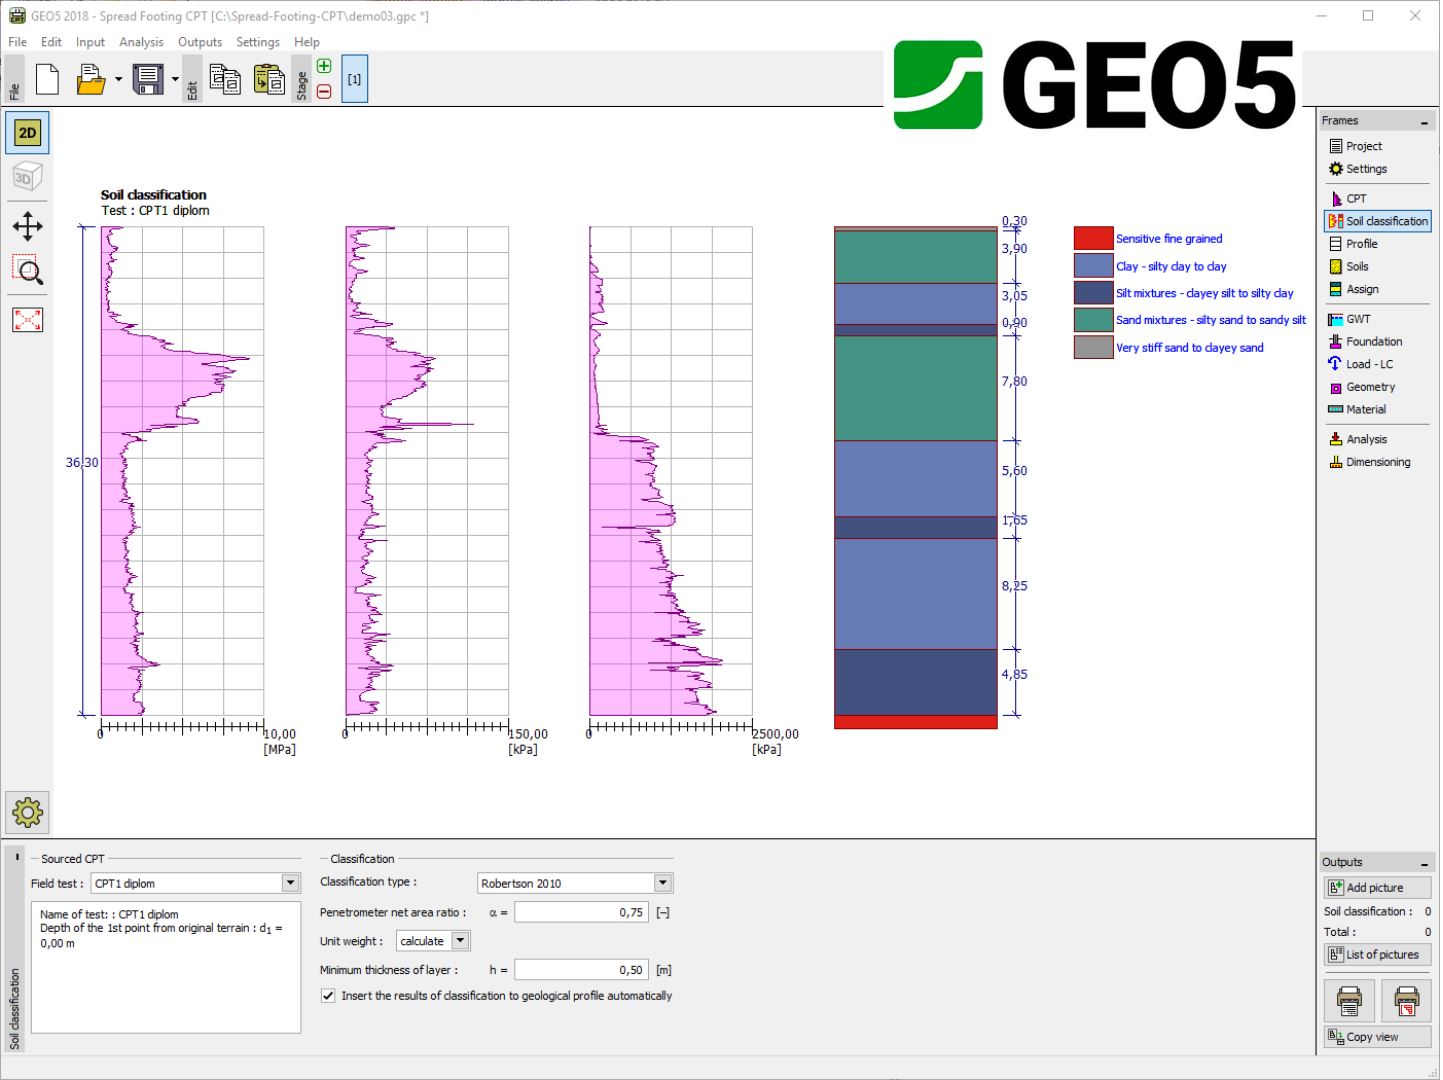Add a construction stage with the green plus
The image size is (1443, 1080).
click(x=324, y=66)
